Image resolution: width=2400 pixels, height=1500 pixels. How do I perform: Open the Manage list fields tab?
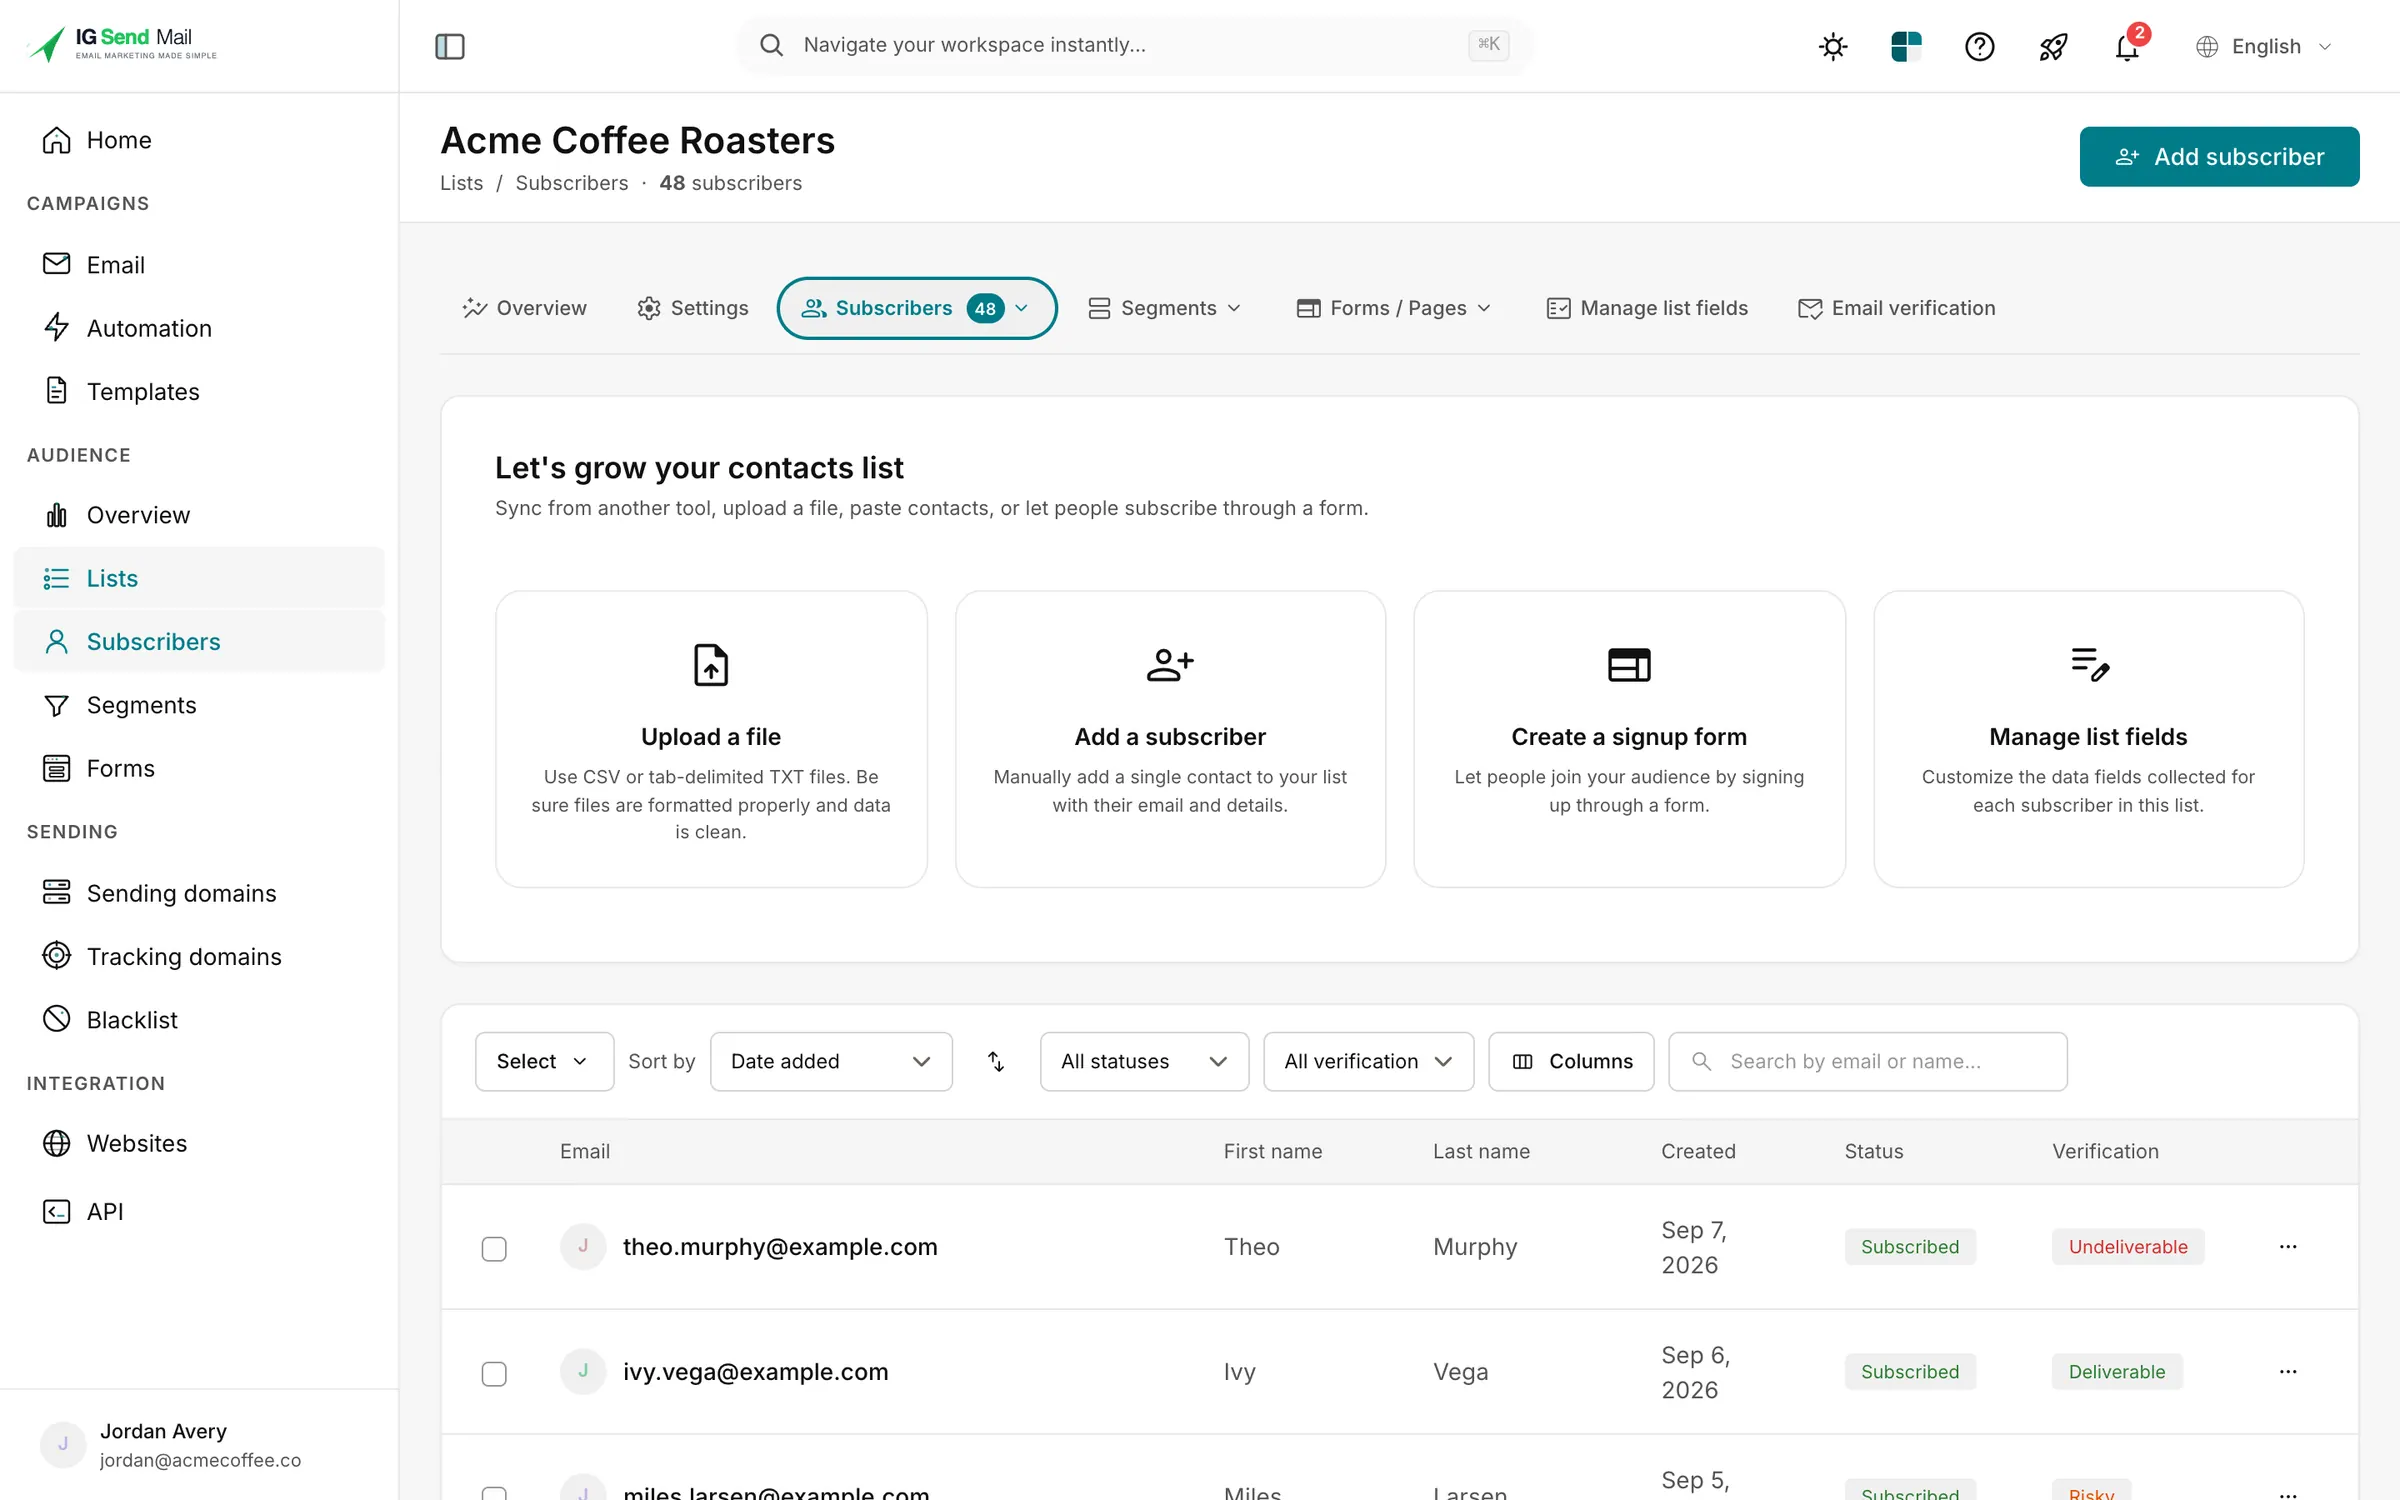pyautogui.click(x=1647, y=308)
